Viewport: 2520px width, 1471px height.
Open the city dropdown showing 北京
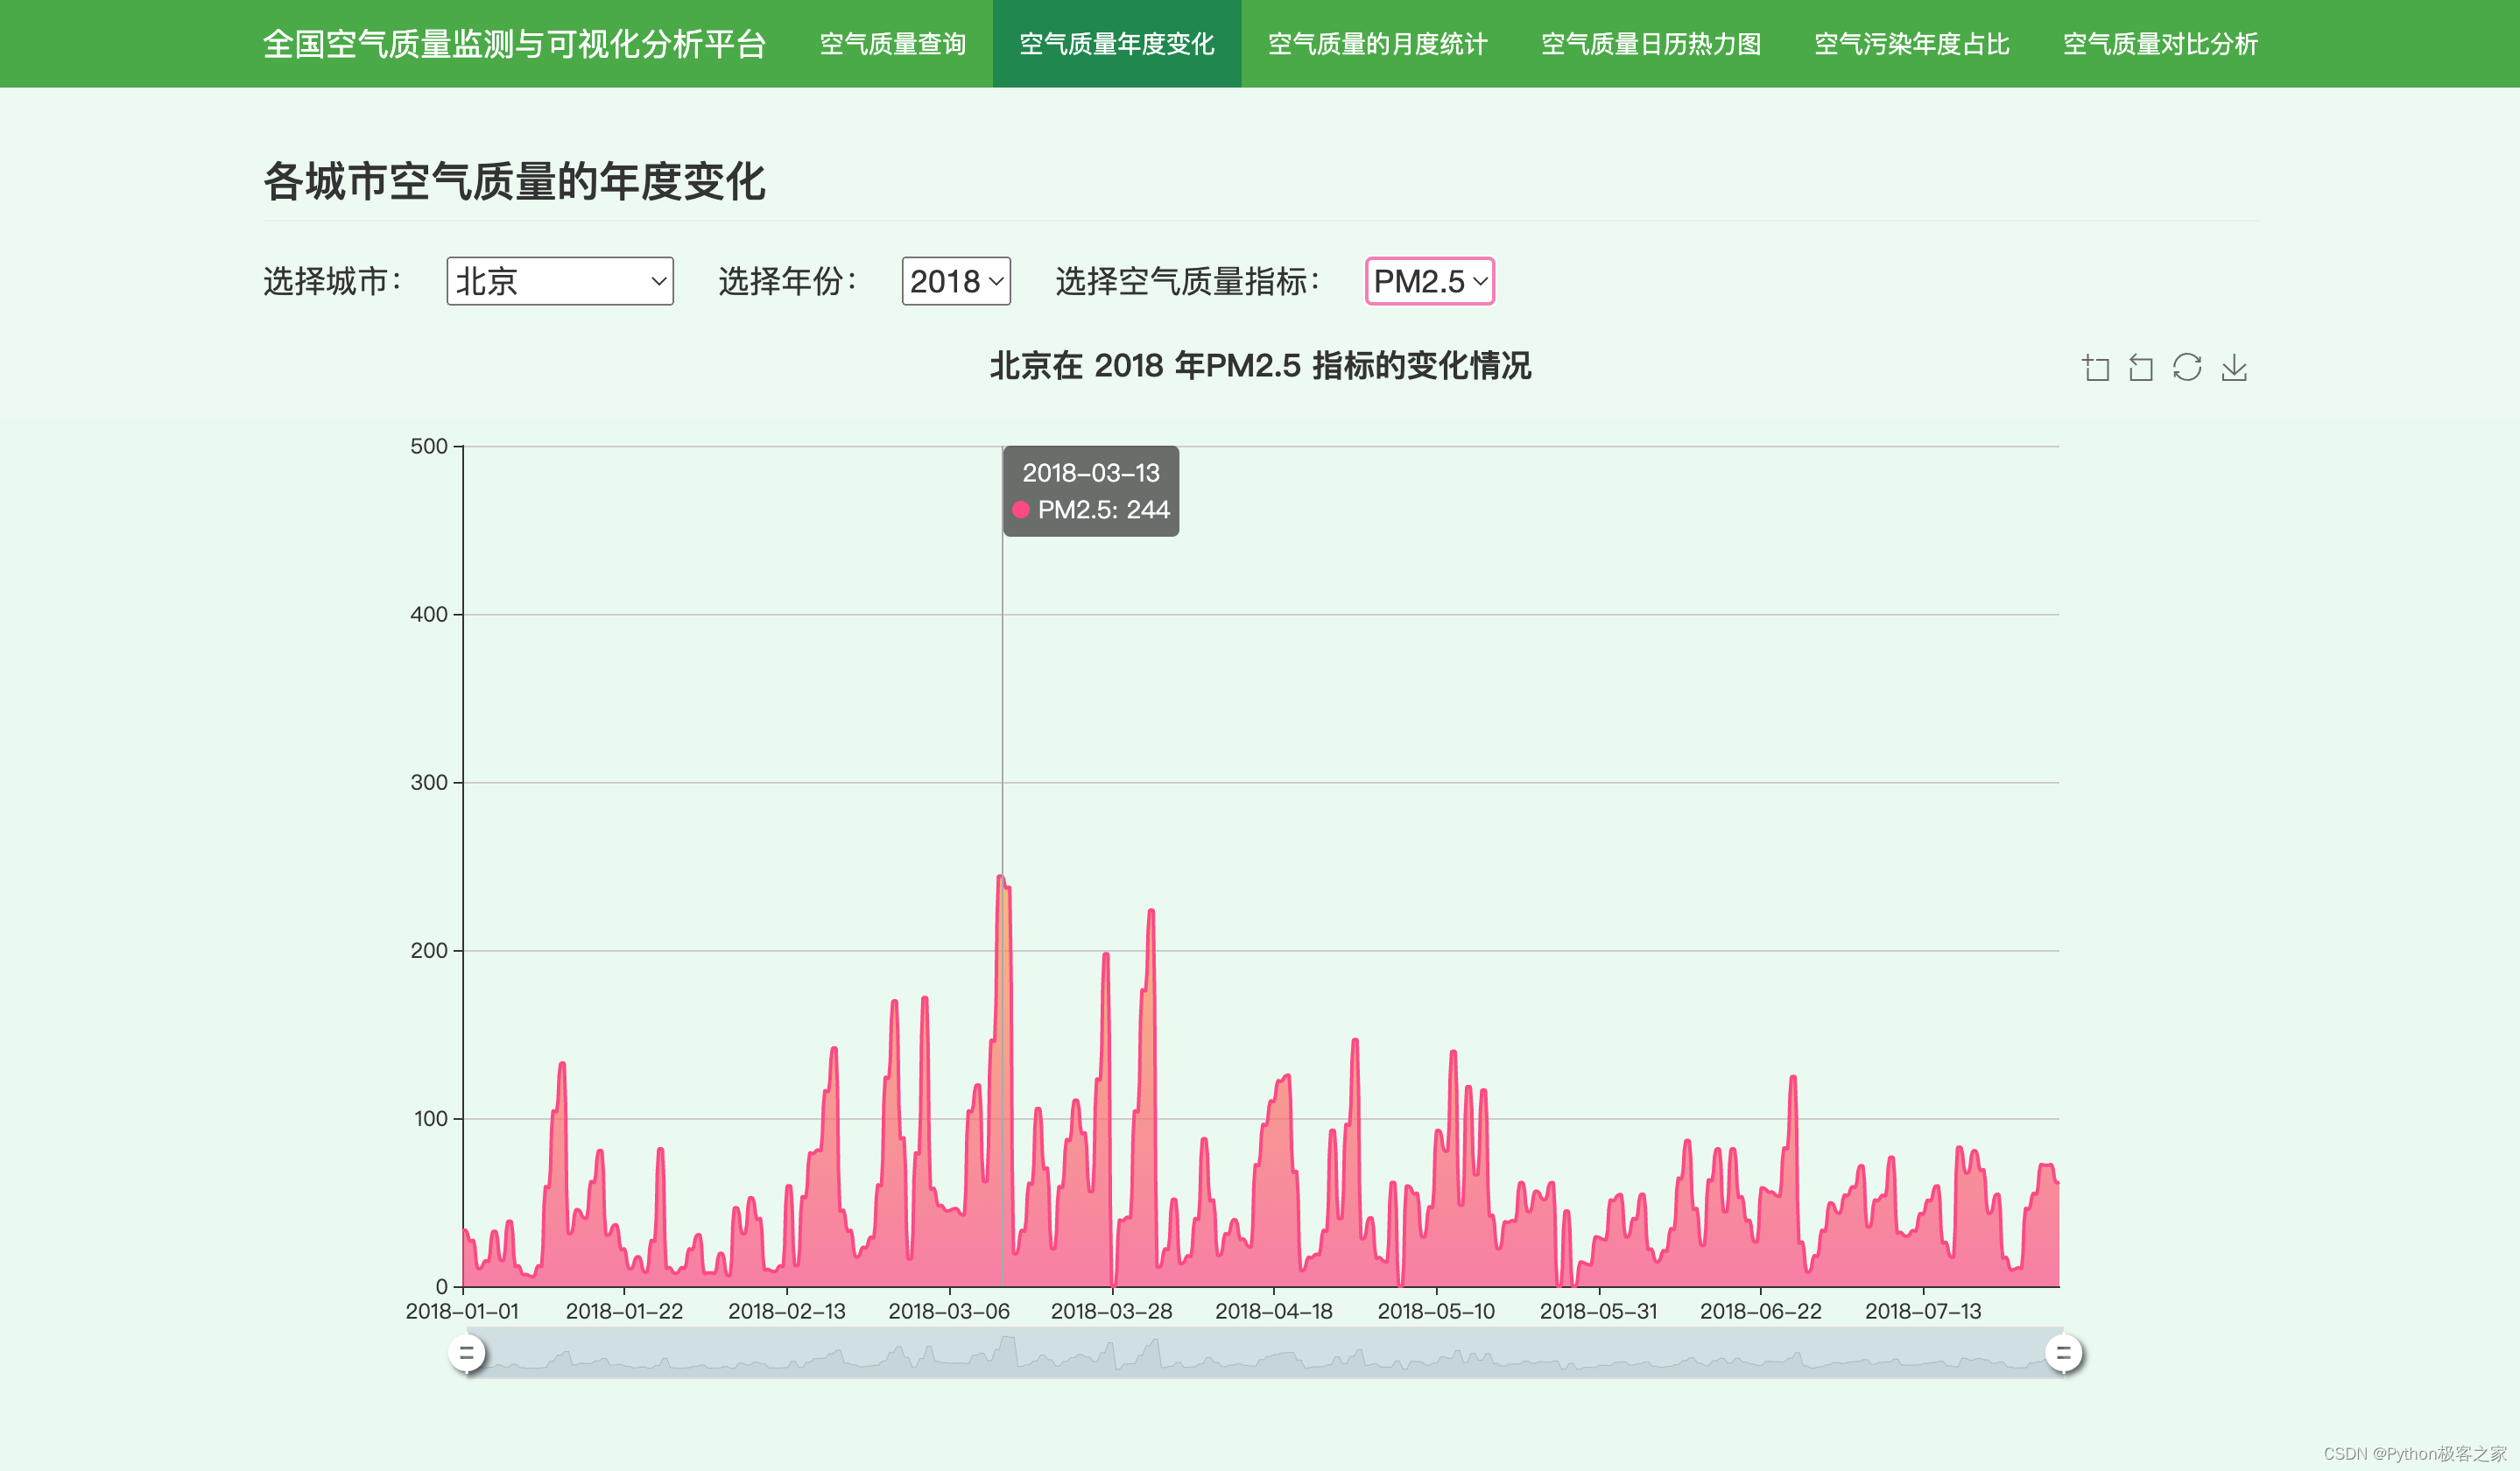click(560, 281)
